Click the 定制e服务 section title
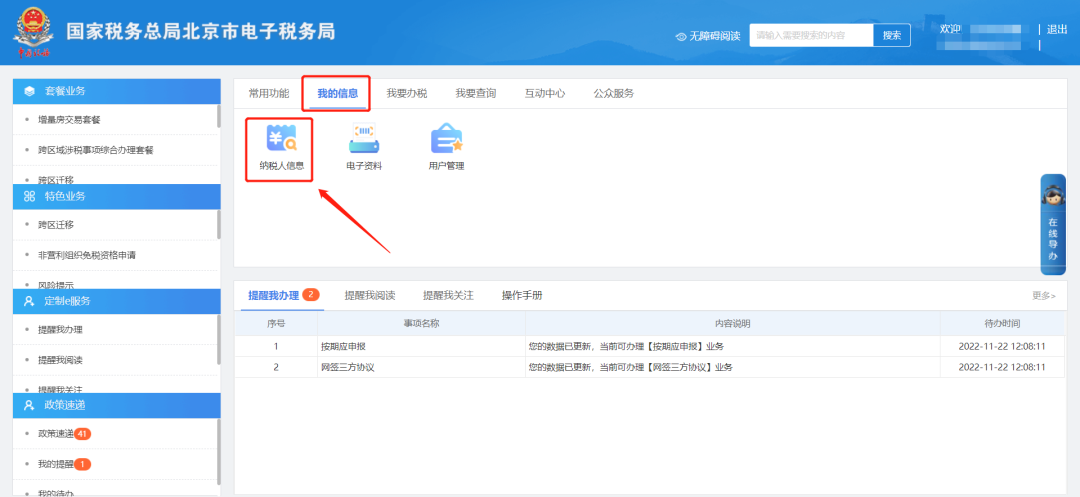This screenshot has height=497, width=1080. tap(68, 301)
